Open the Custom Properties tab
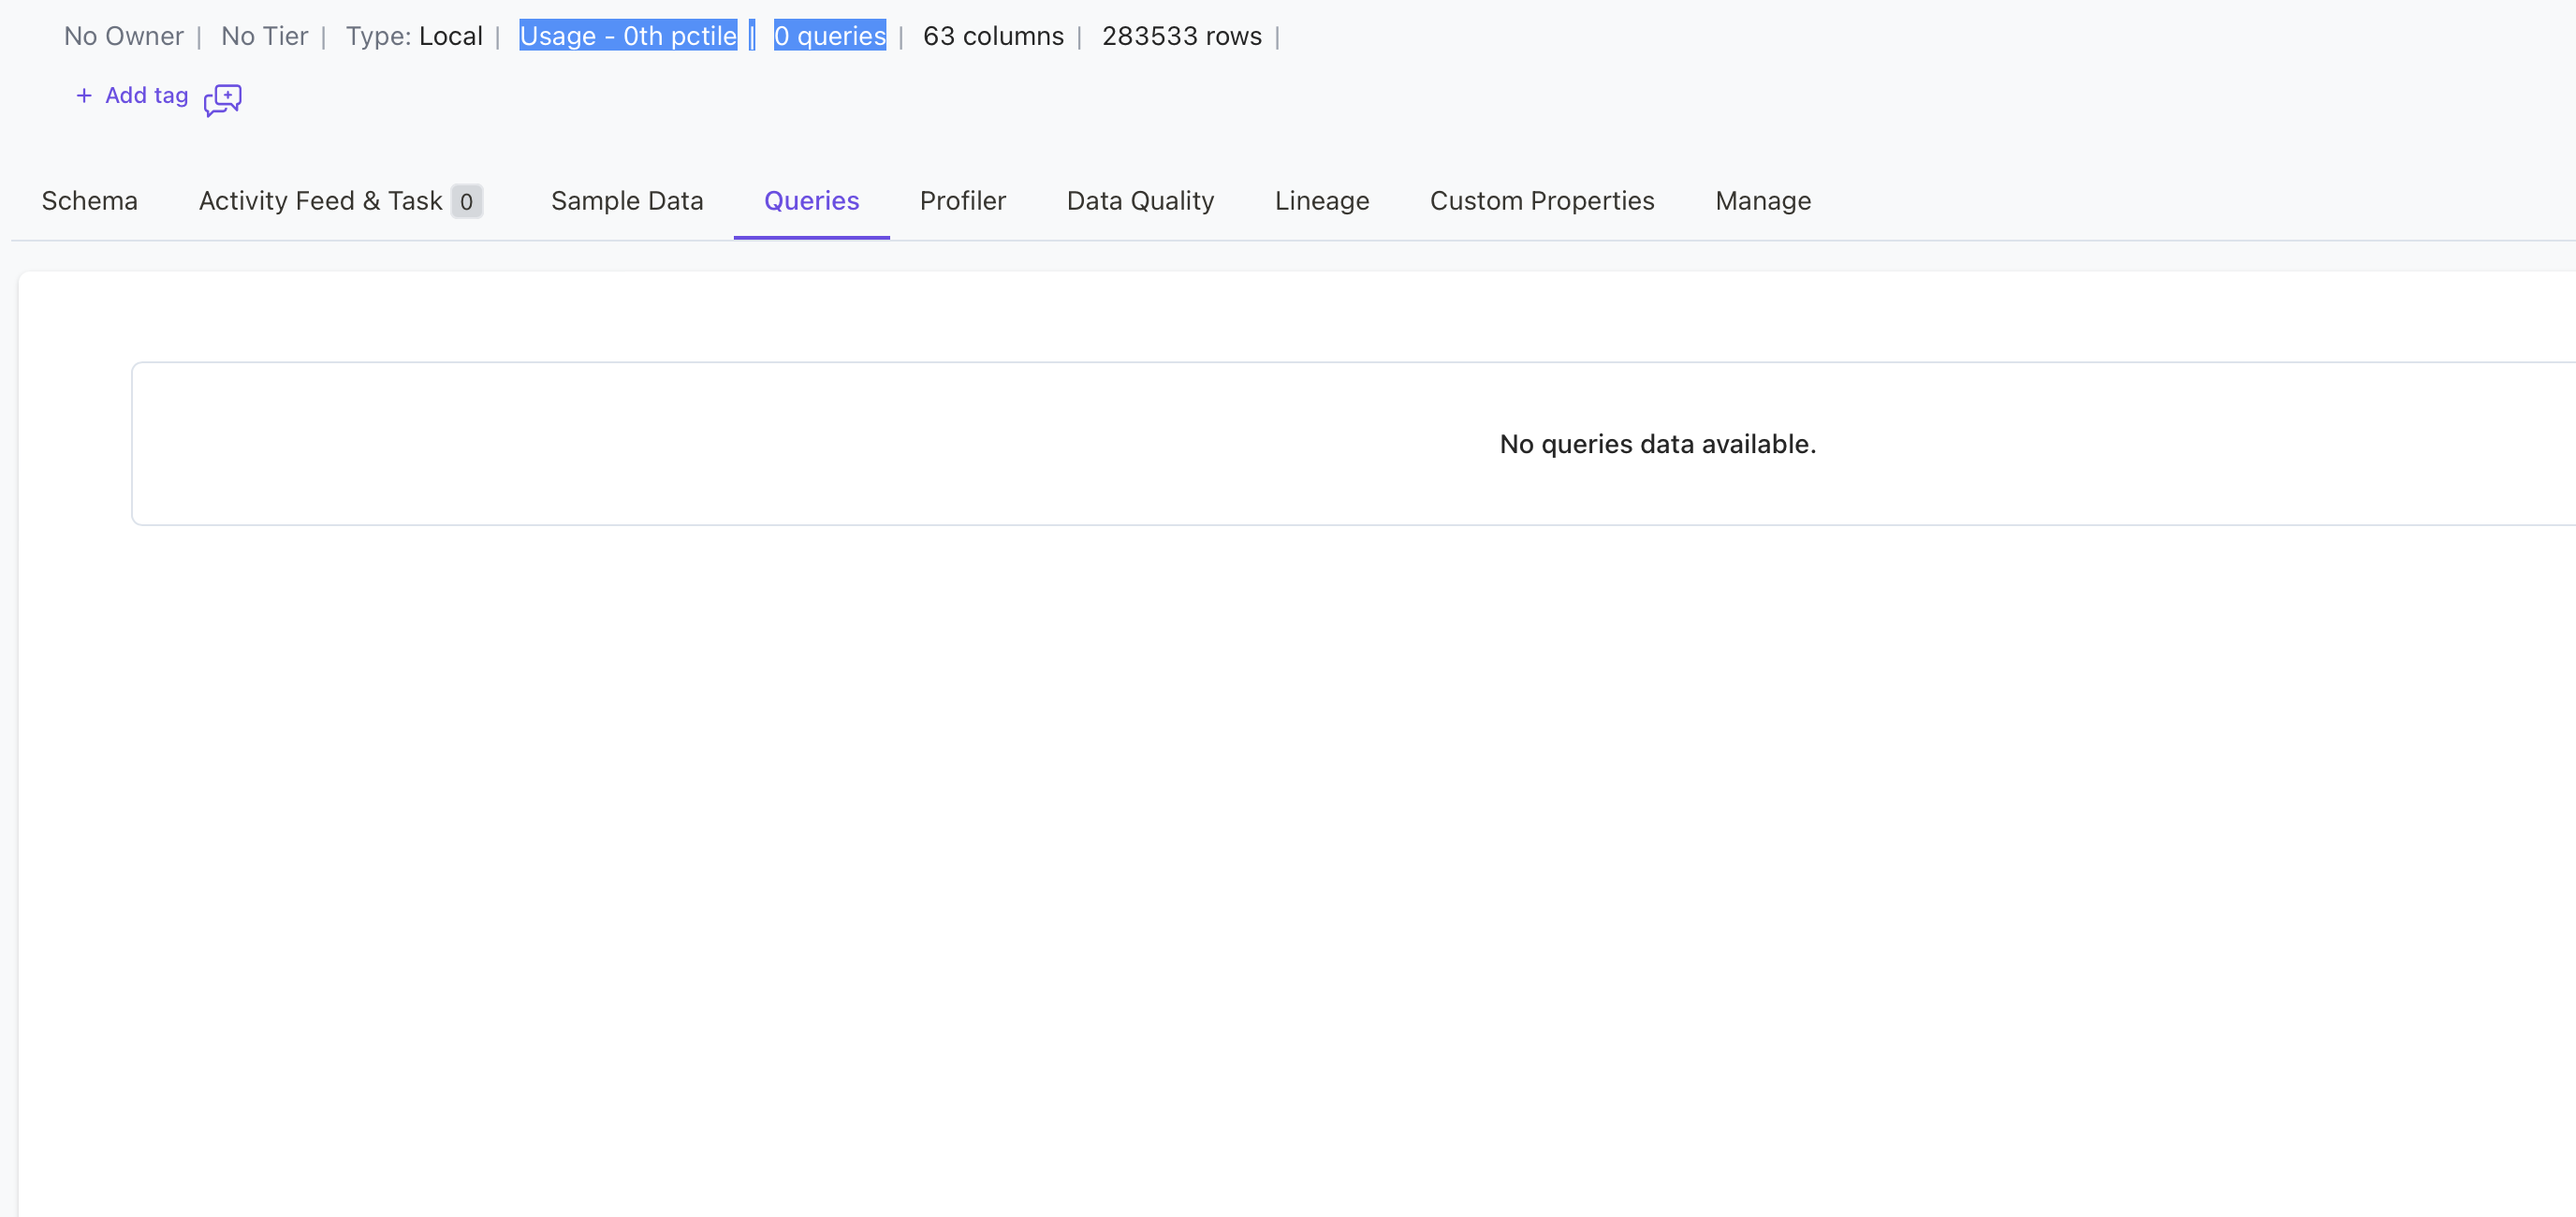 1541,201
